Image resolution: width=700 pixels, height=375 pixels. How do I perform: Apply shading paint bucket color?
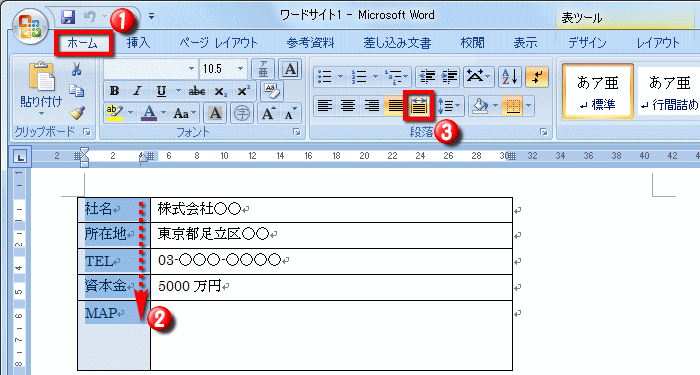pos(480,106)
